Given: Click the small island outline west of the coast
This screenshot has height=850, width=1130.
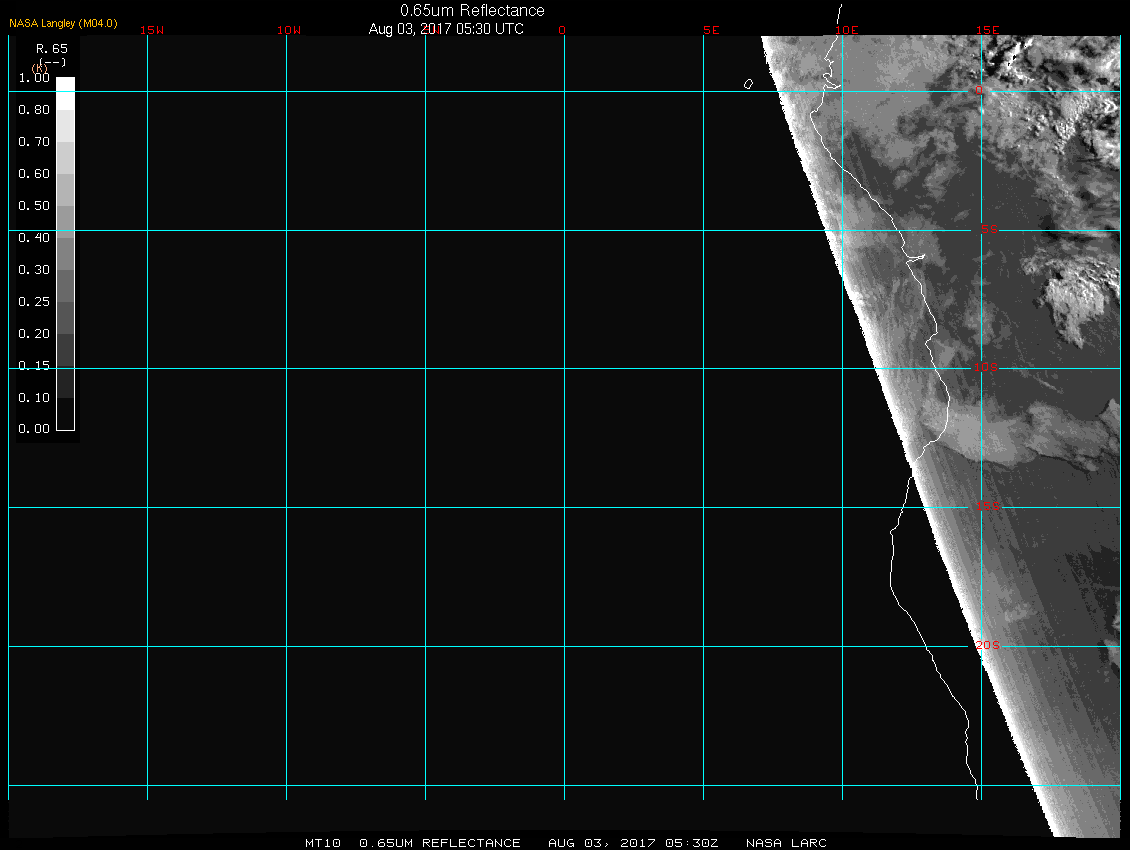Looking at the screenshot, I should (x=748, y=84).
